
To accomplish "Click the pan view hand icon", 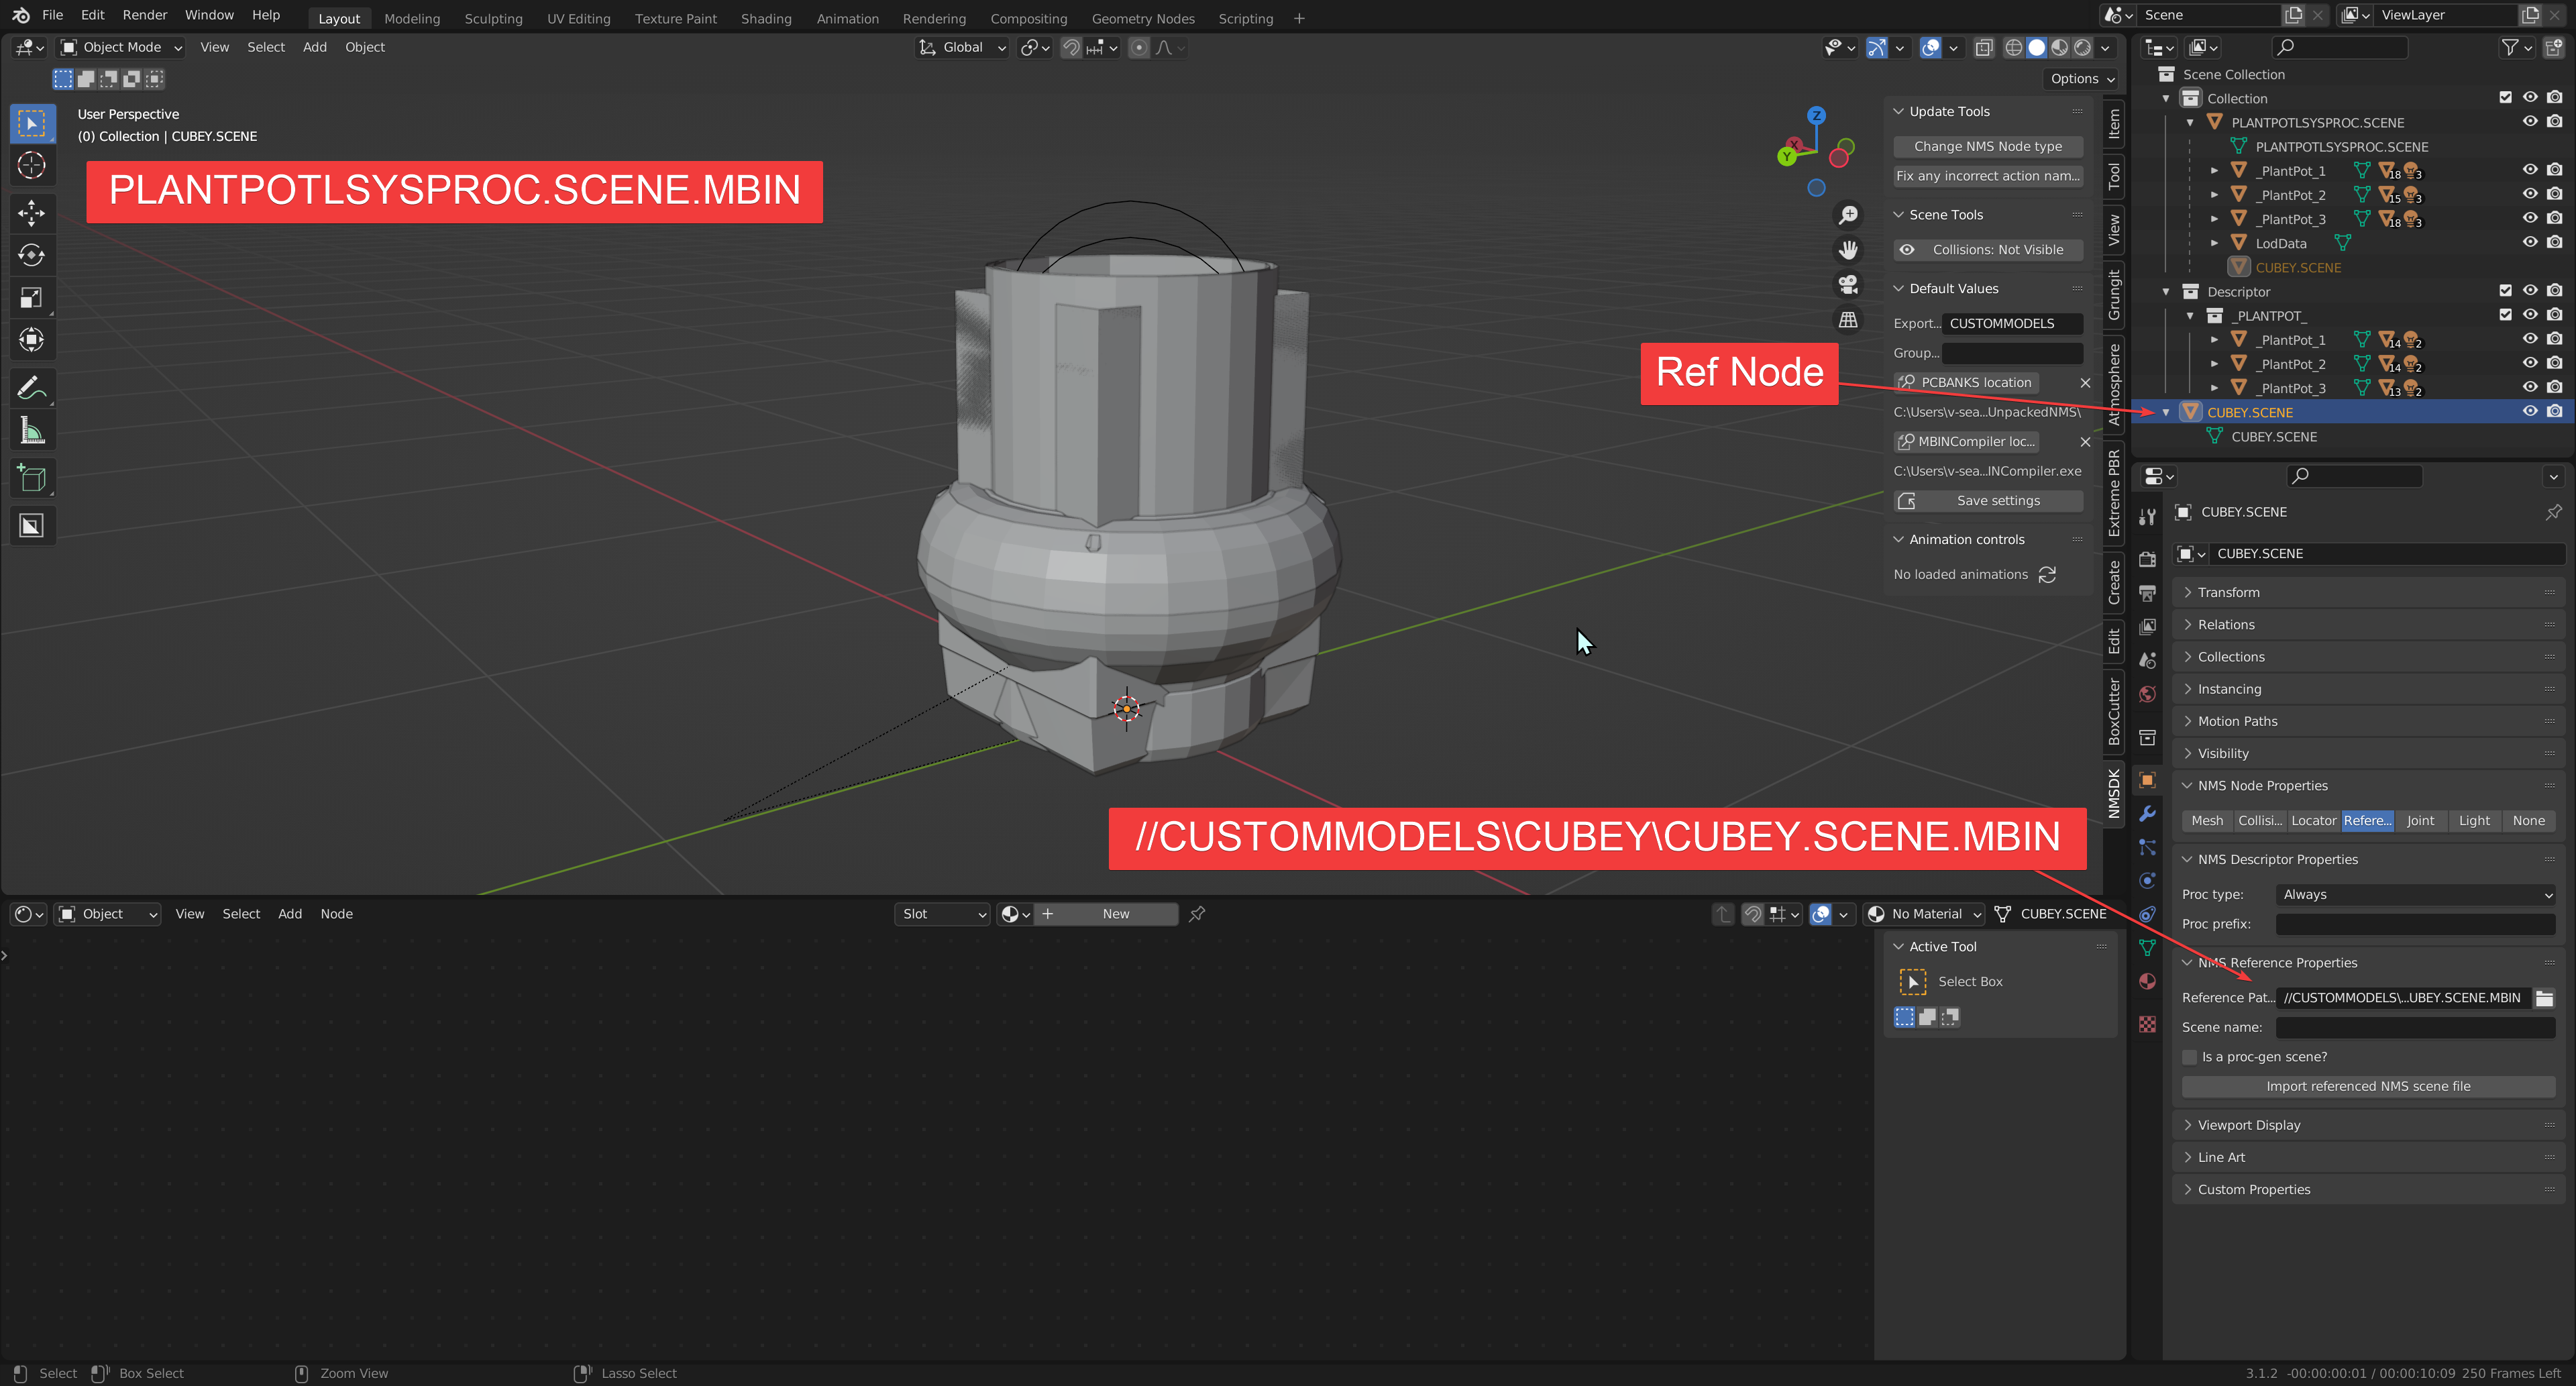I will tap(1848, 250).
